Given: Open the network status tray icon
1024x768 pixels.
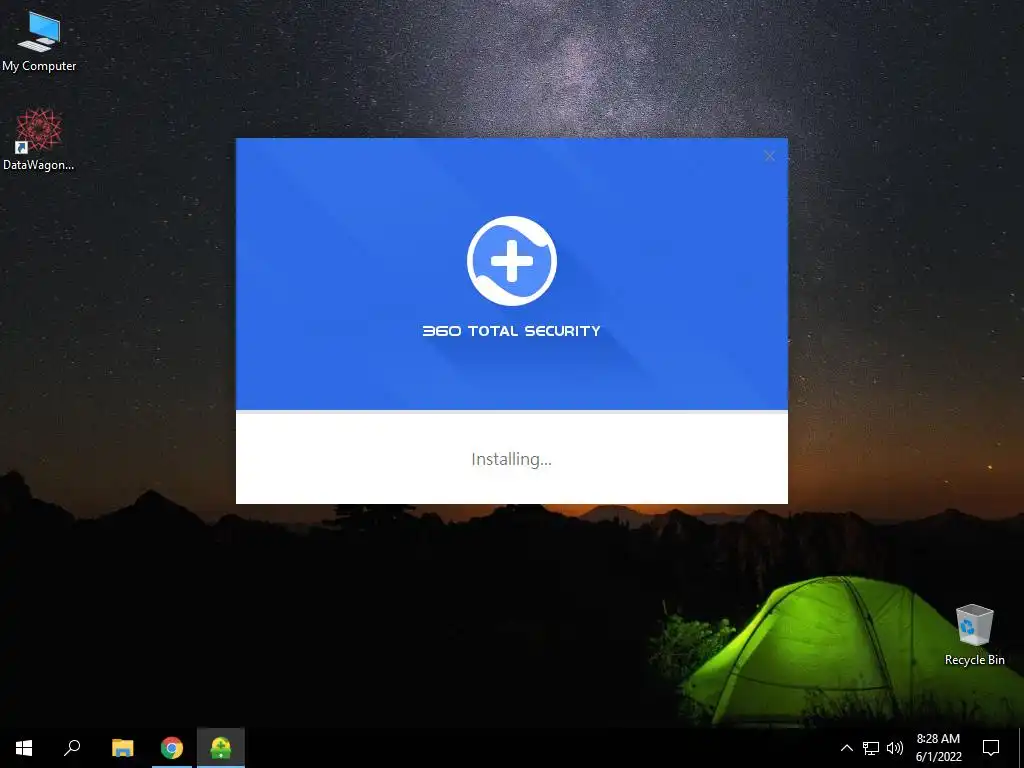Looking at the screenshot, I should (x=871, y=748).
